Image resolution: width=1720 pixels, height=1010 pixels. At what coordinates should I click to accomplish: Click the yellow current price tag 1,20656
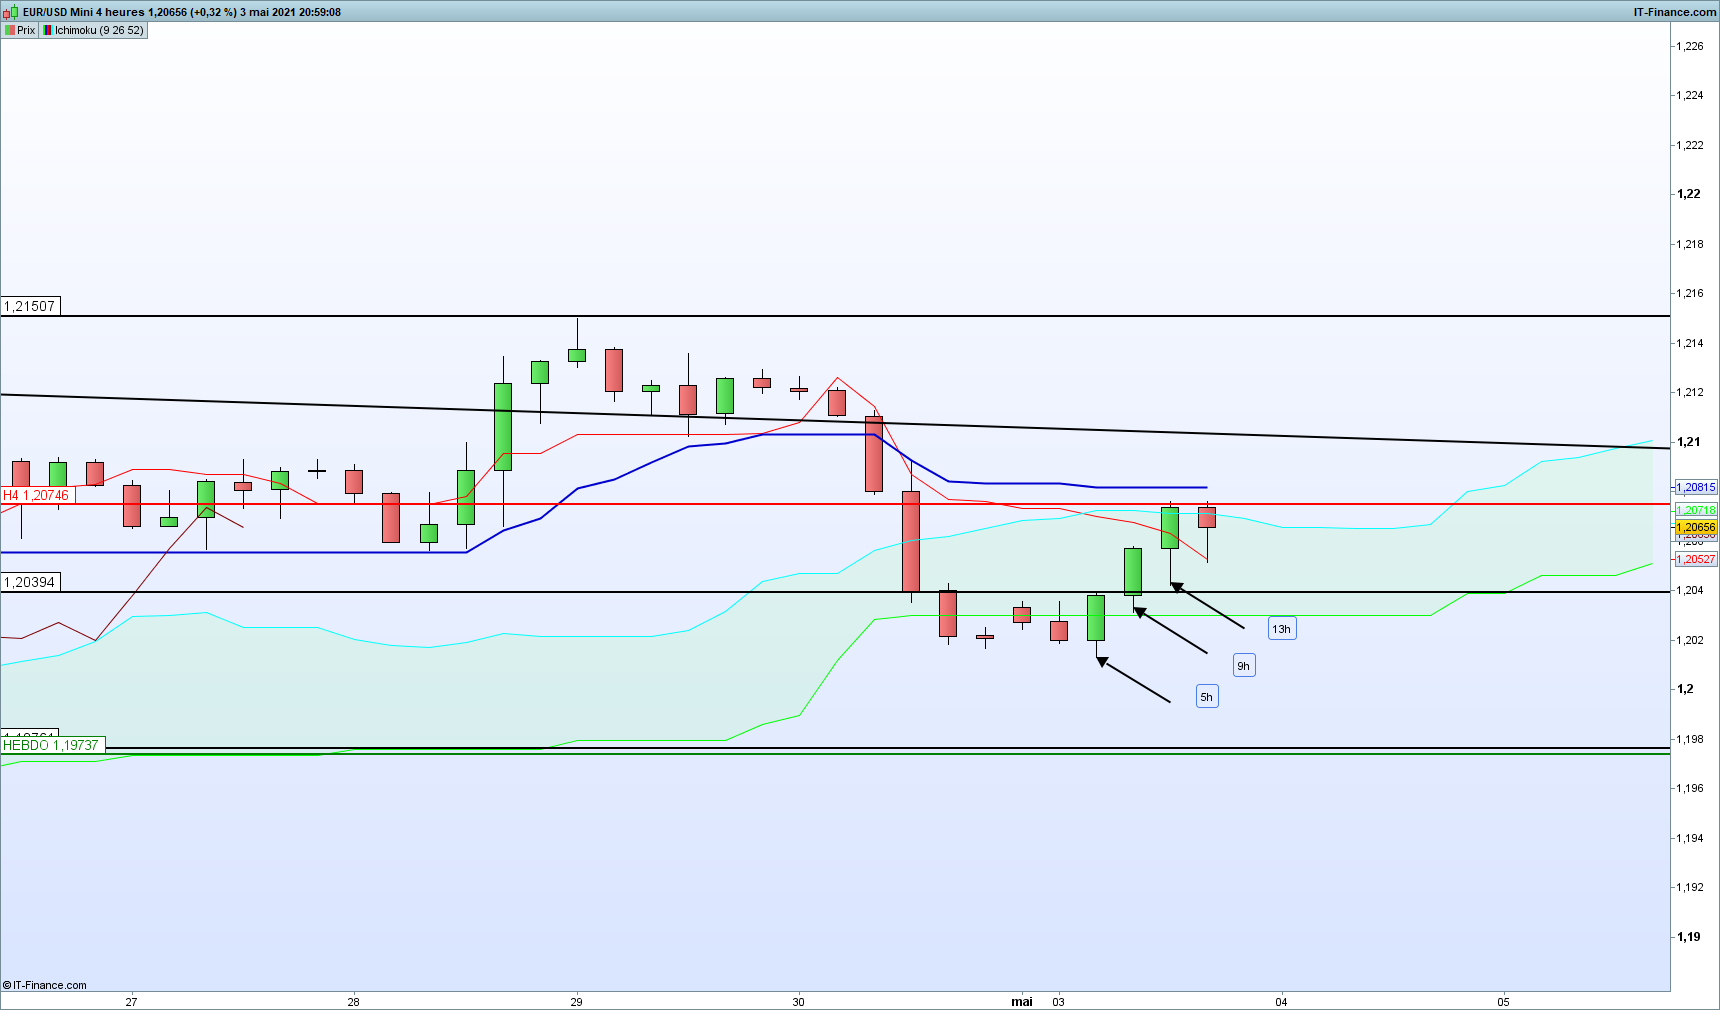pos(1696,527)
